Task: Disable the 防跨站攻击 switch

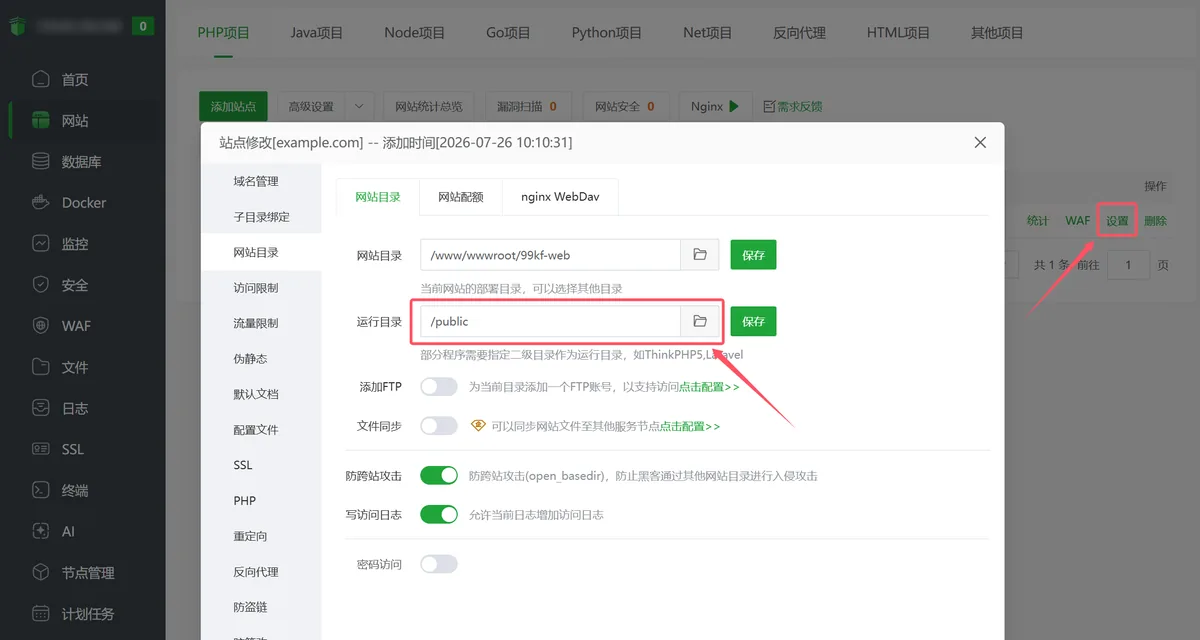Action: point(439,475)
